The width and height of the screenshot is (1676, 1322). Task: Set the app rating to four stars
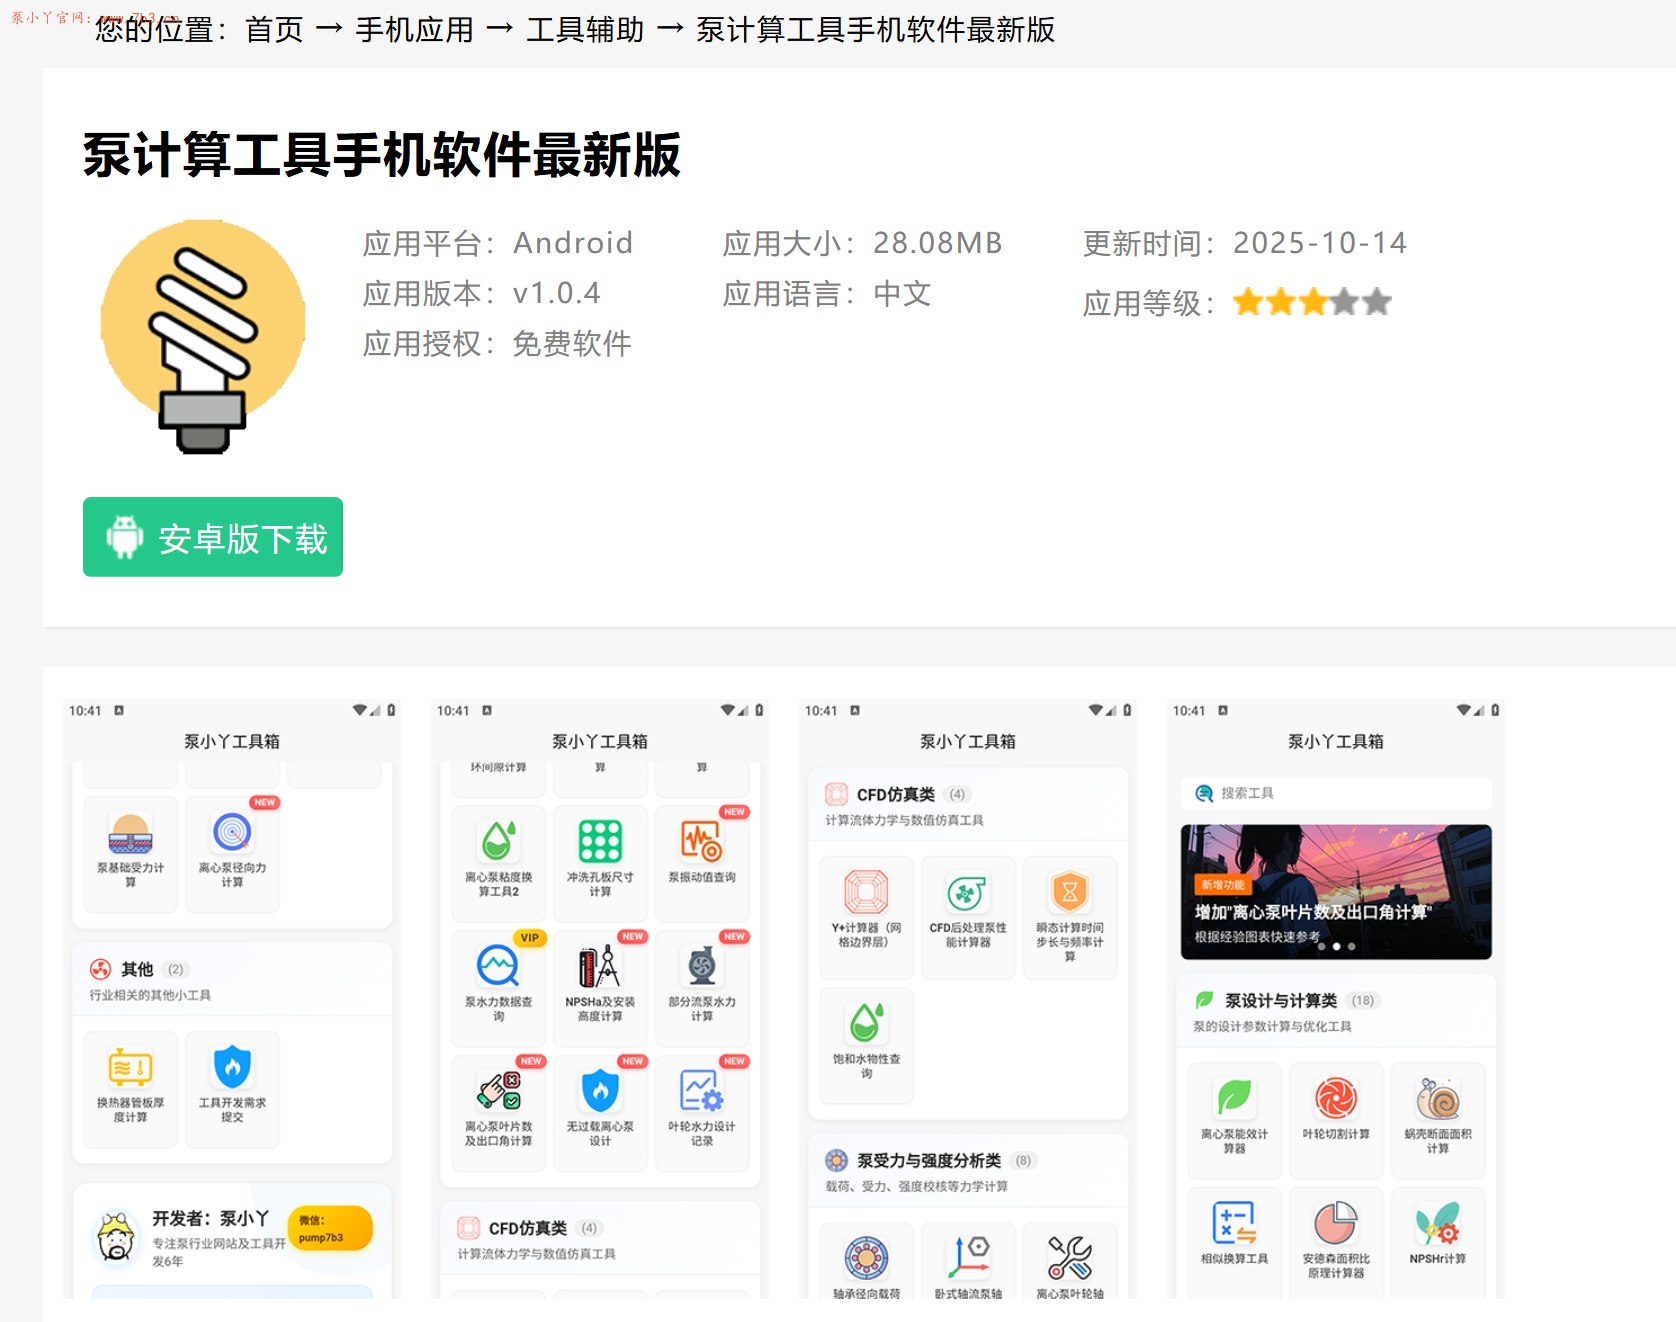1345,301
